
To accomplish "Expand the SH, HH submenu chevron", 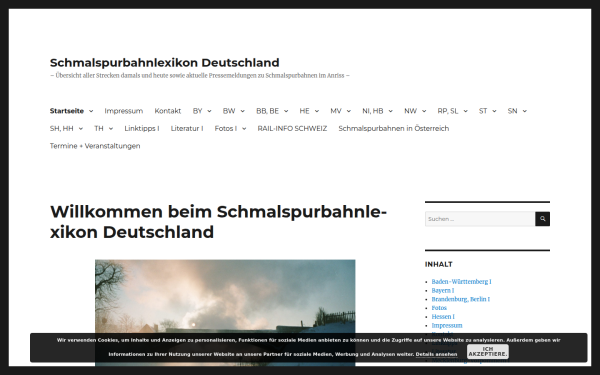I will [81, 129].
